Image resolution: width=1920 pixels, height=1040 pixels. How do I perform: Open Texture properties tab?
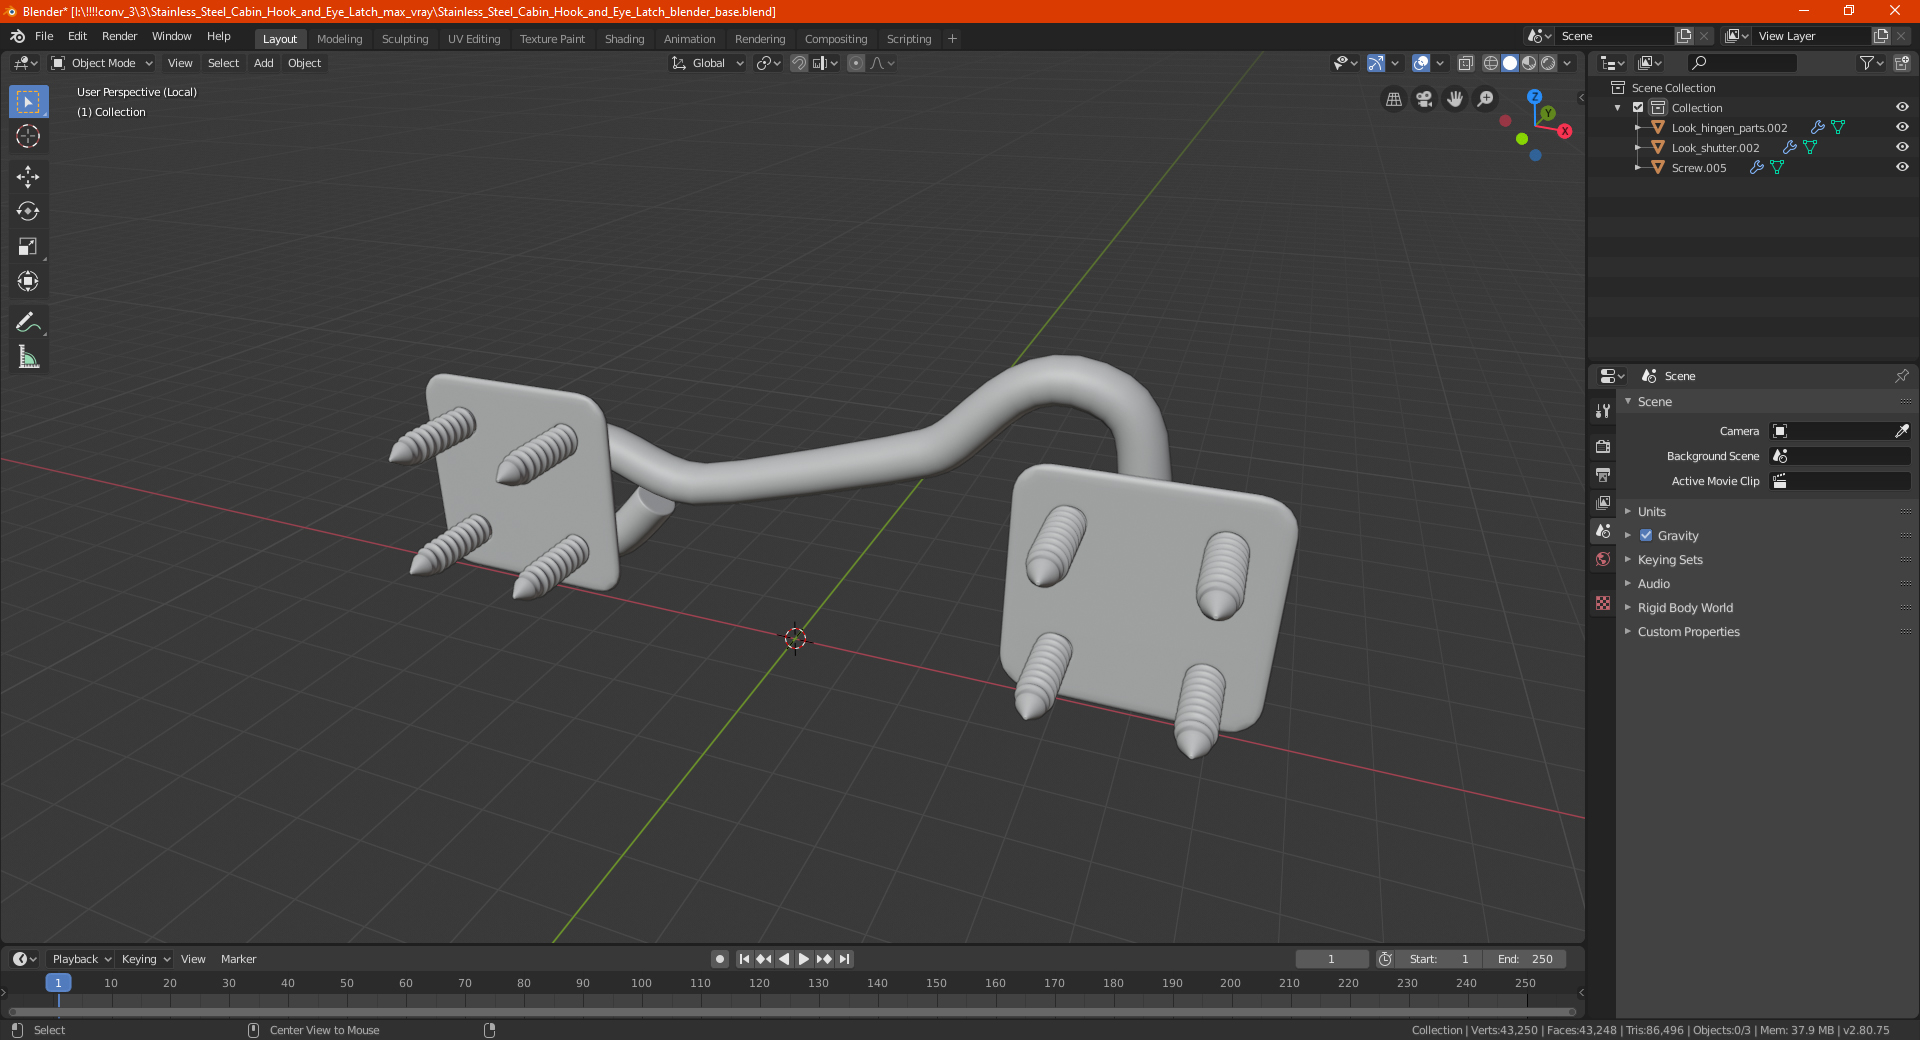[x=1603, y=603]
